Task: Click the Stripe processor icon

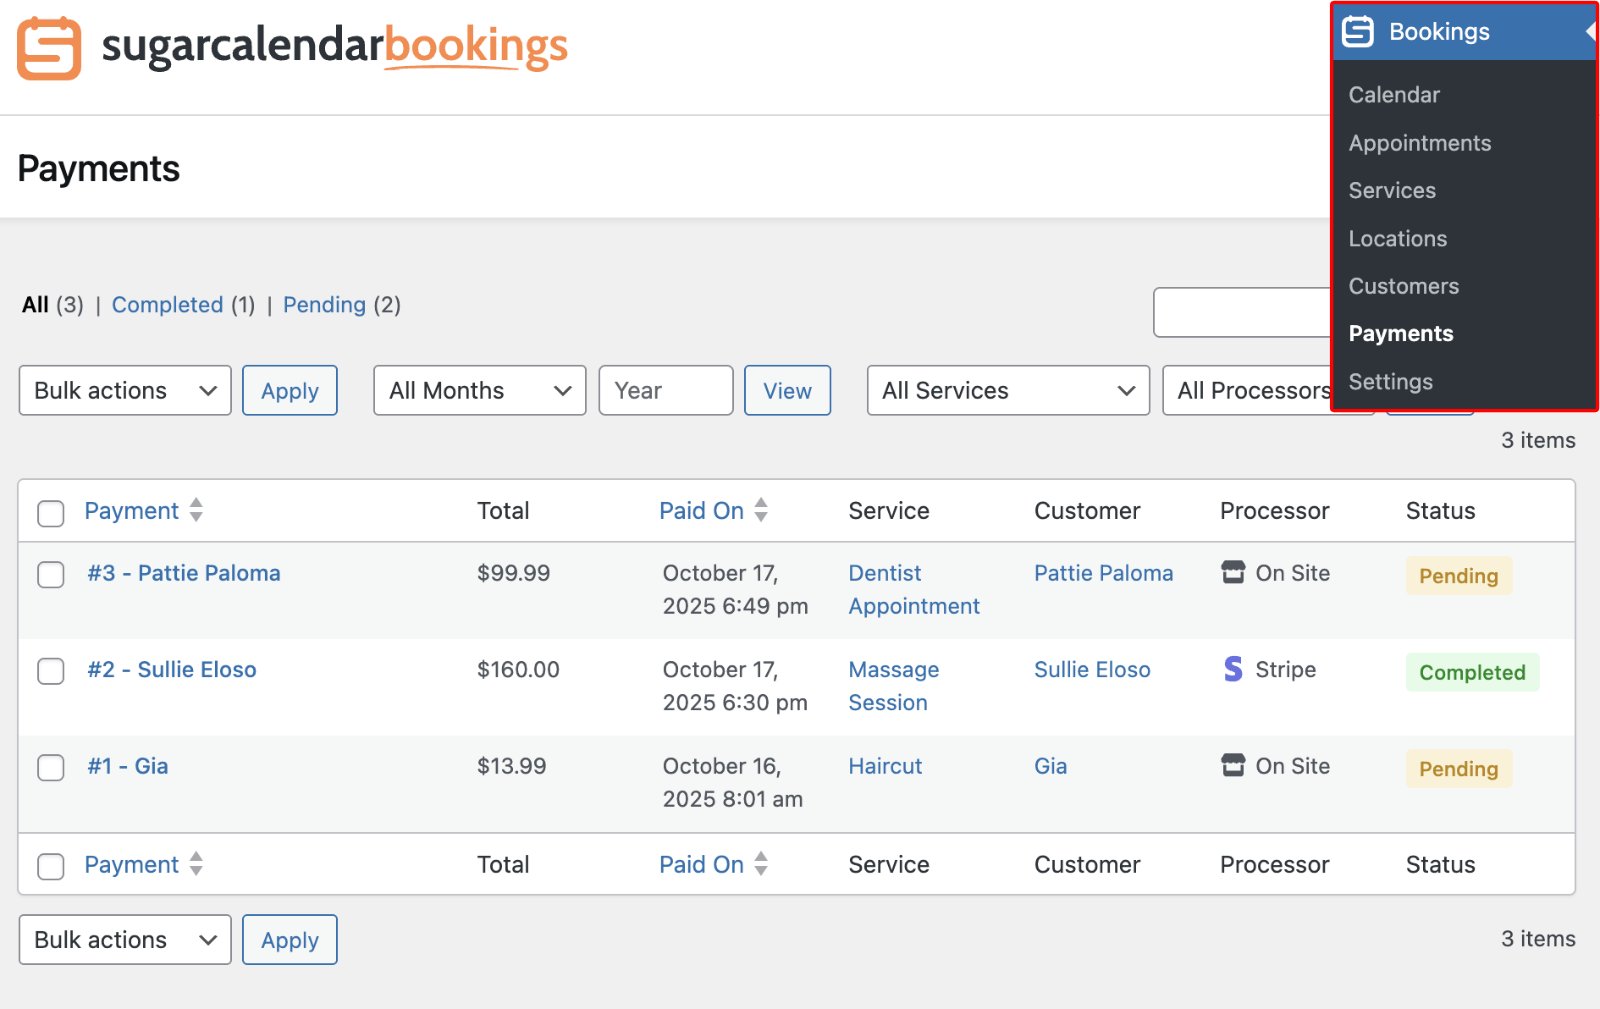Action: point(1233,669)
